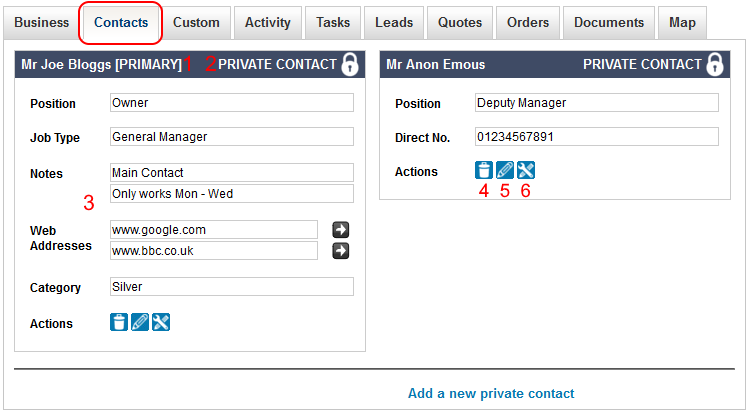The image size is (748, 414).
Task: Open tools icon for Anon Emous contact
Action: (526, 170)
